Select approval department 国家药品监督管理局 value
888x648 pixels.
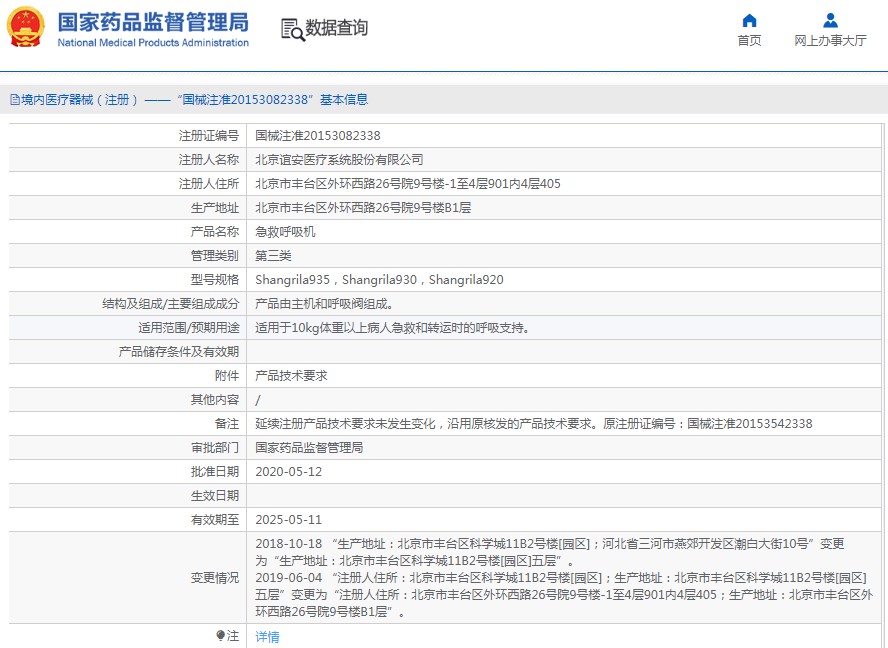[309, 447]
